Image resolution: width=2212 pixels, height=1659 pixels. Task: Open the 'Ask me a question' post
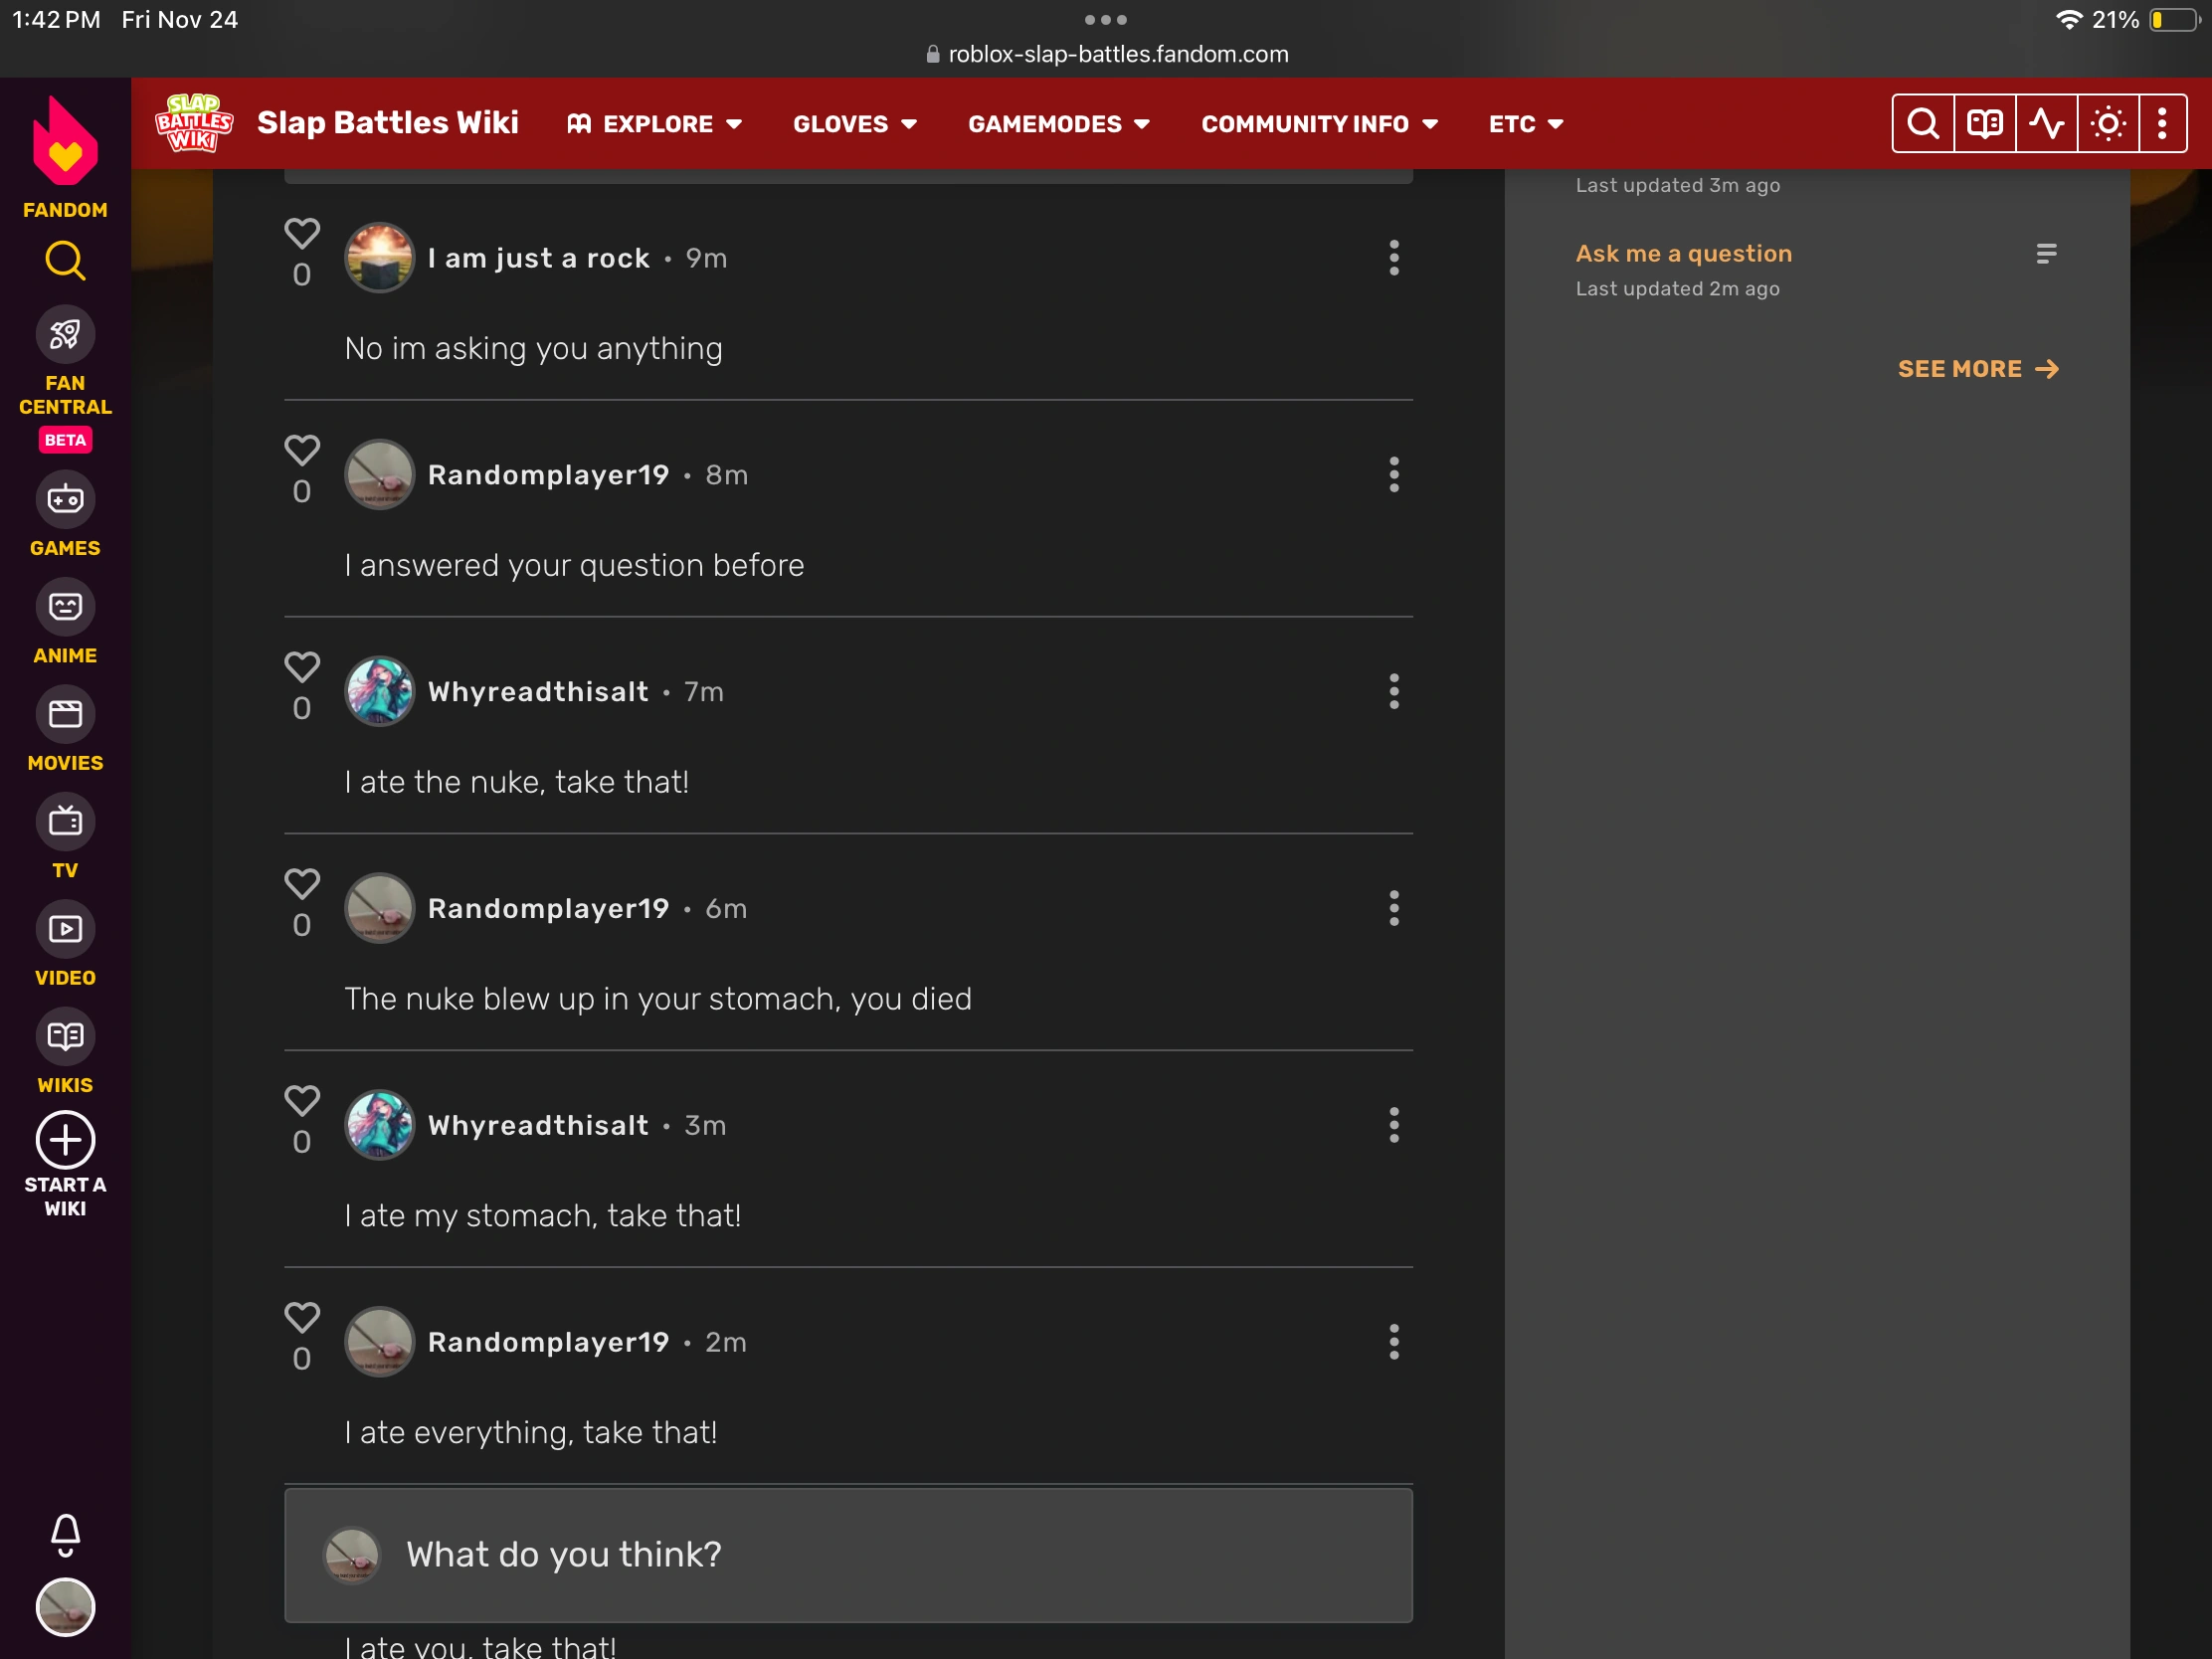click(x=1683, y=254)
